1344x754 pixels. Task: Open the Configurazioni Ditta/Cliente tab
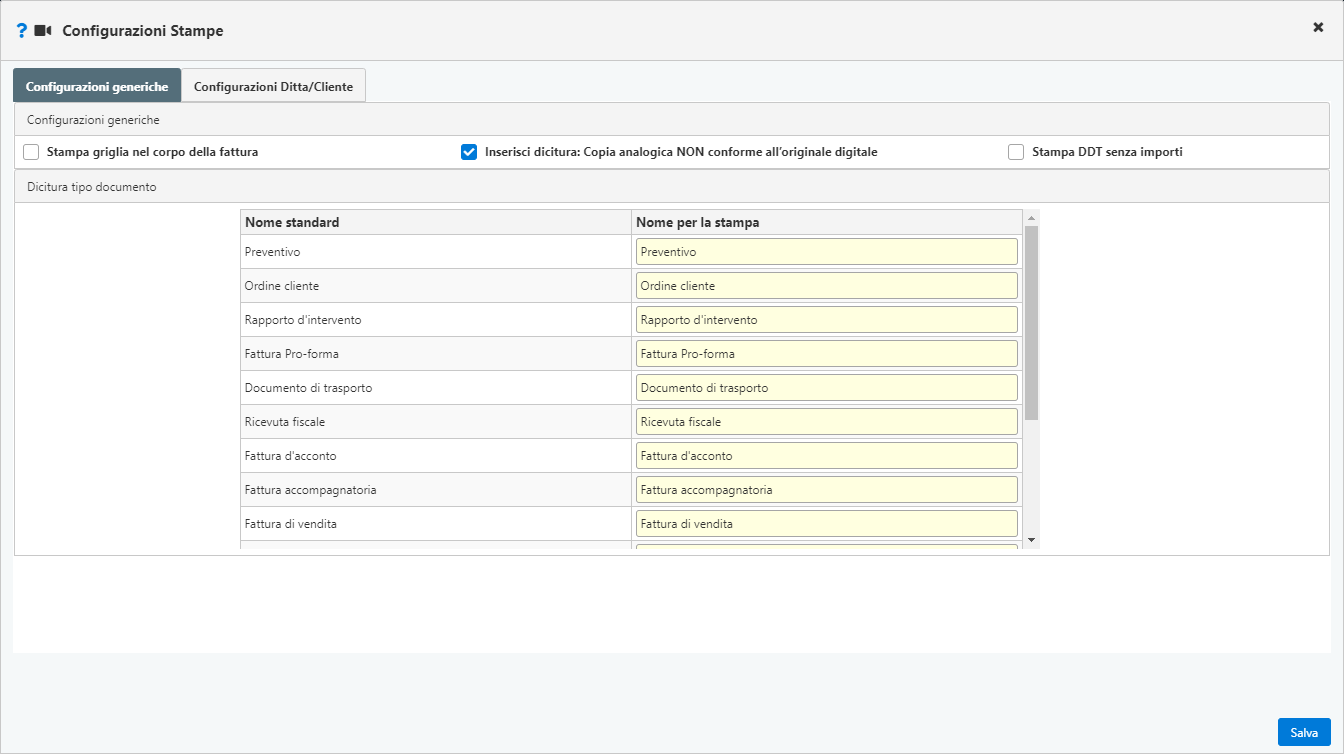(x=273, y=86)
